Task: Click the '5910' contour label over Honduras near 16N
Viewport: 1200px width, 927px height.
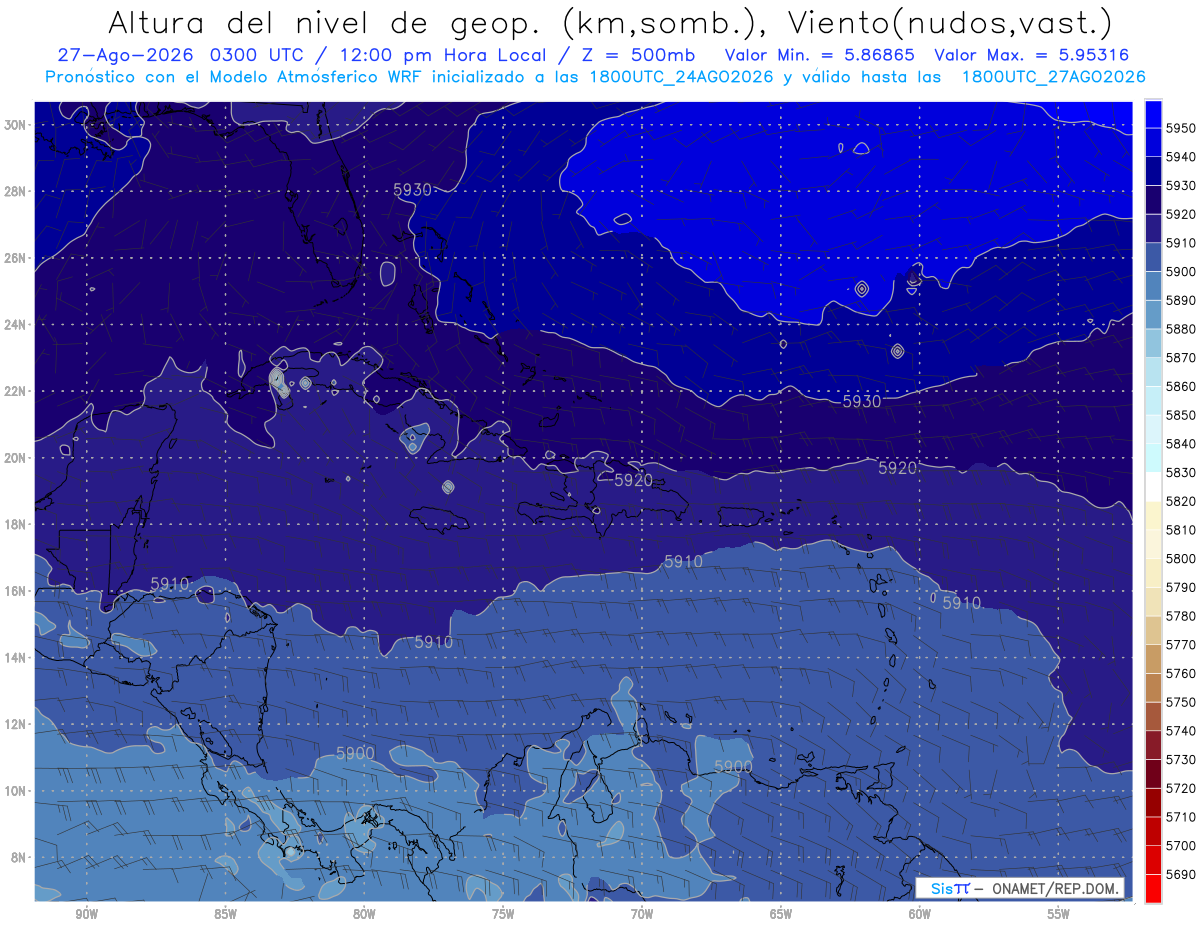Action: 170,584
